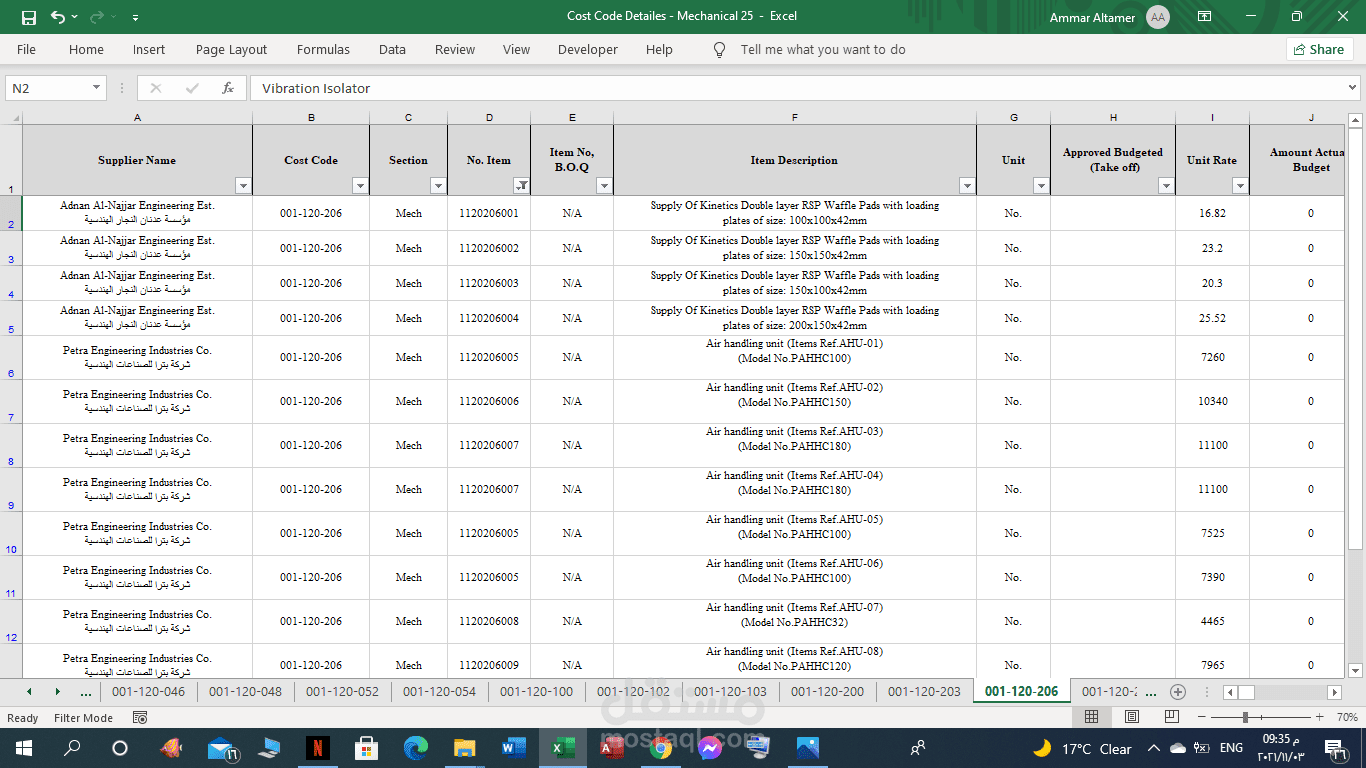This screenshot has width=1366, height=768.
Task: Open the filtered No. Item dropdown
Action: 521,186
